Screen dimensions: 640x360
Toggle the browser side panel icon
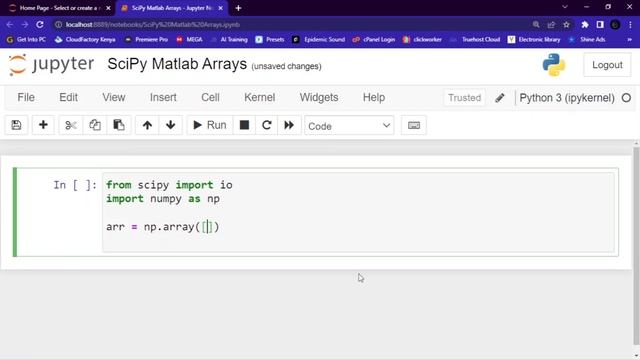click(600, 24)
